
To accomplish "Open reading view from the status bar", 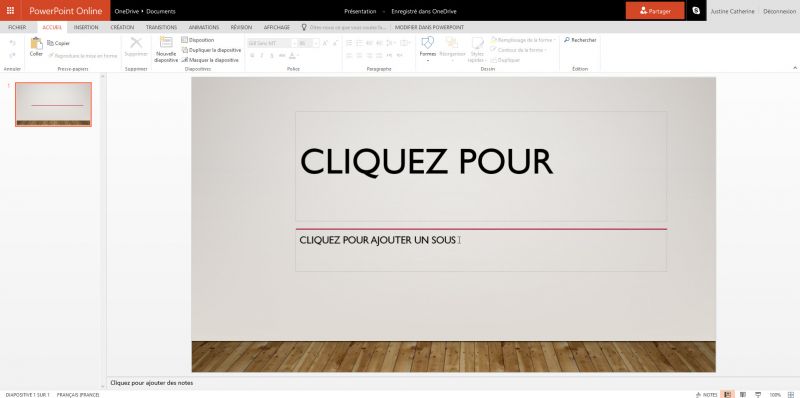I will pyautogui.click(x=743, y=394).
